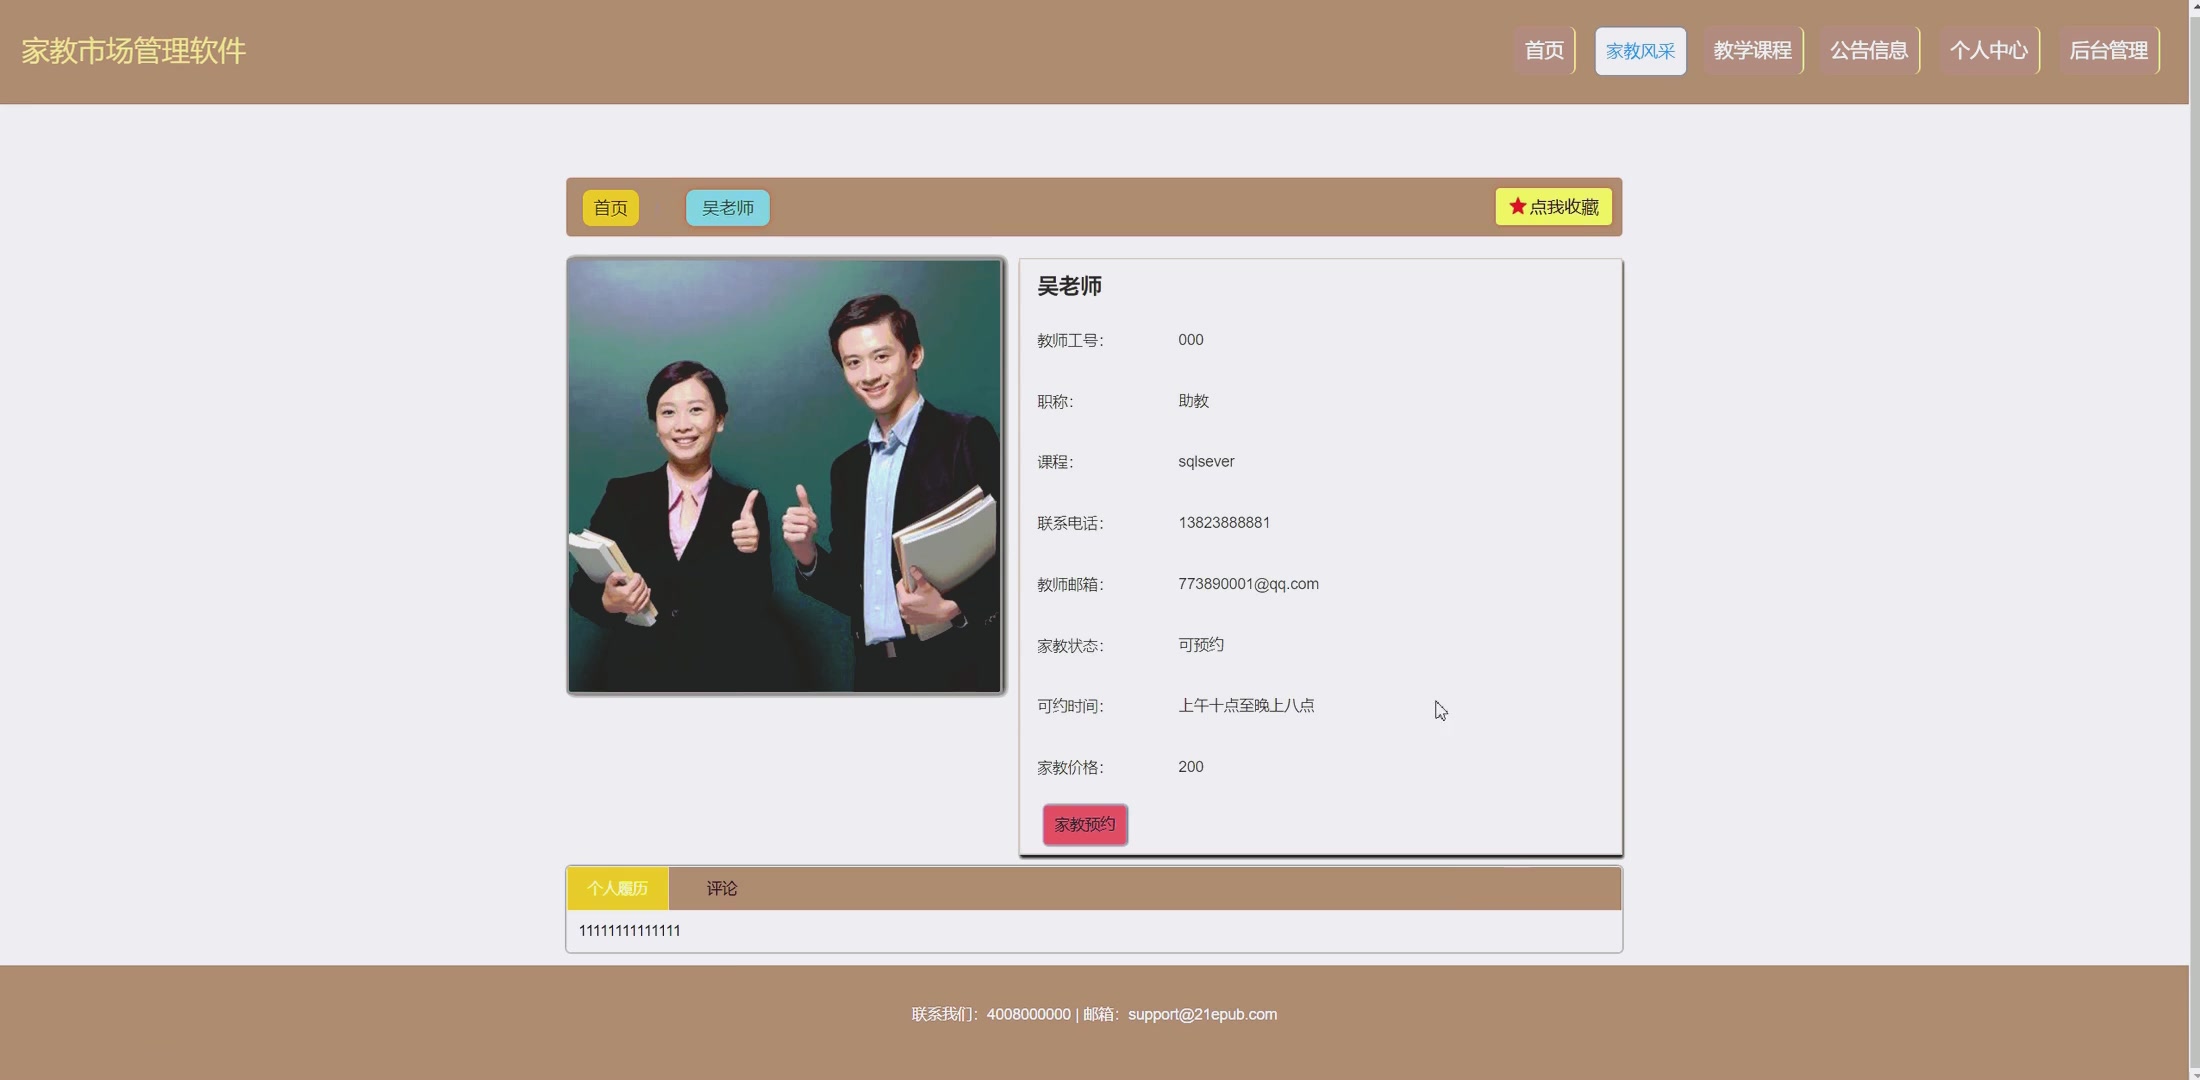Viewport: 2200px width, 1080px height.
Task: Open the 教学课程 navigation item
Action: point(1752,50)
